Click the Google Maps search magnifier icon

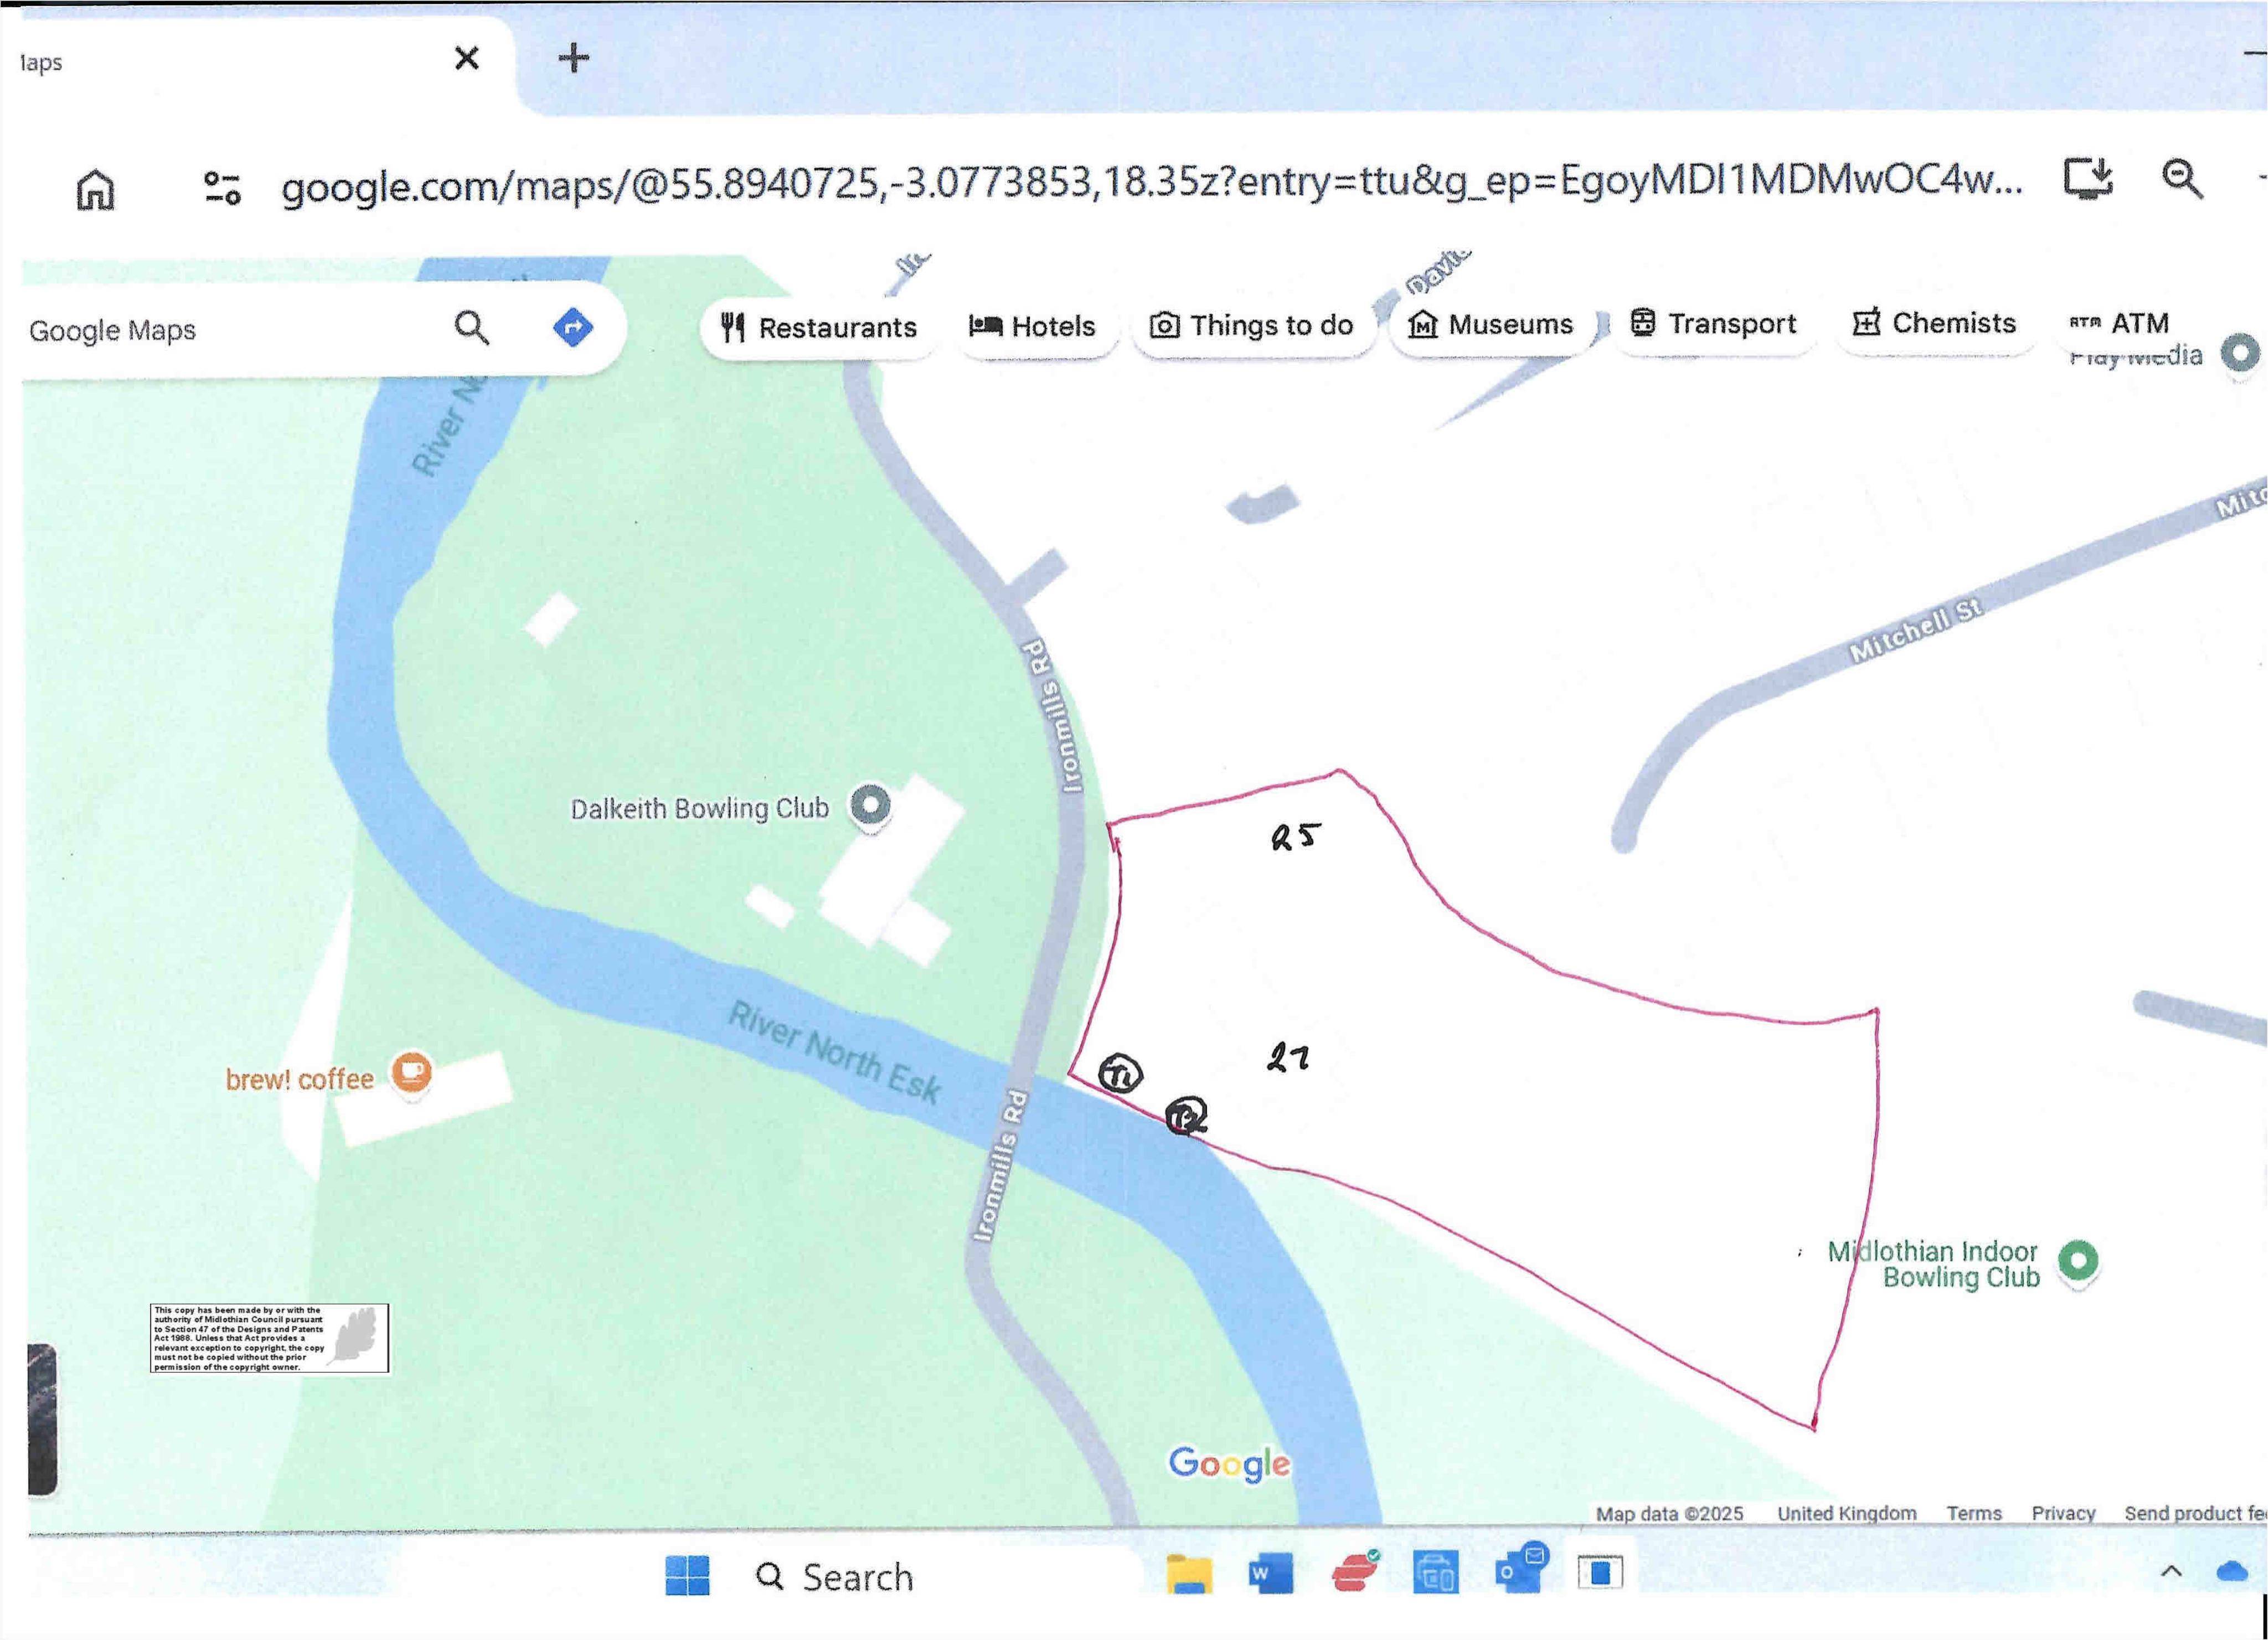tap(471, 327)
